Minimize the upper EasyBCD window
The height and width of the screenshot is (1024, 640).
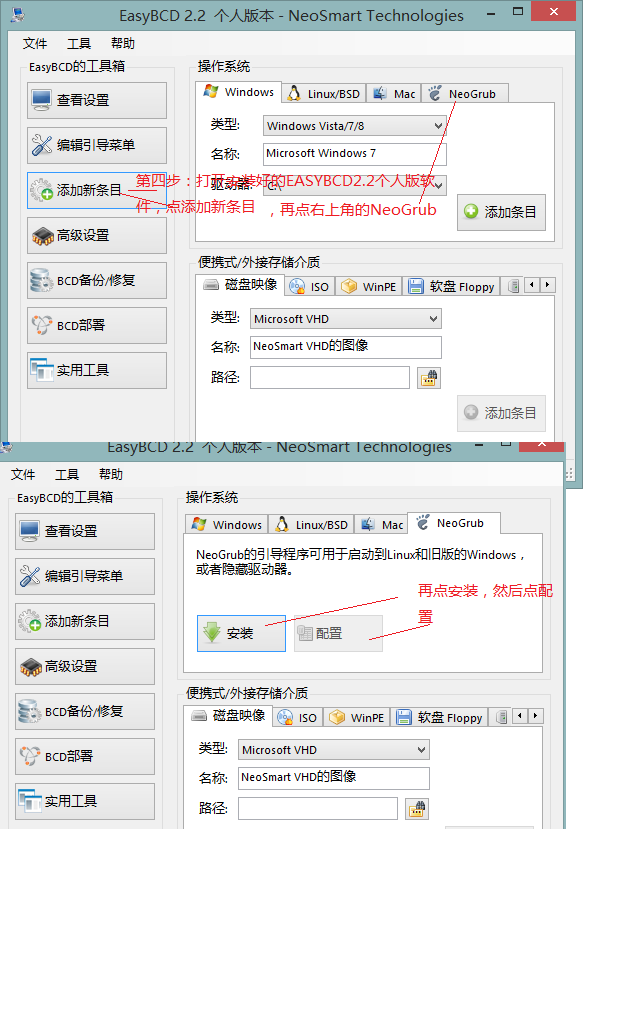pyautogui.click(x=491, y=12)
